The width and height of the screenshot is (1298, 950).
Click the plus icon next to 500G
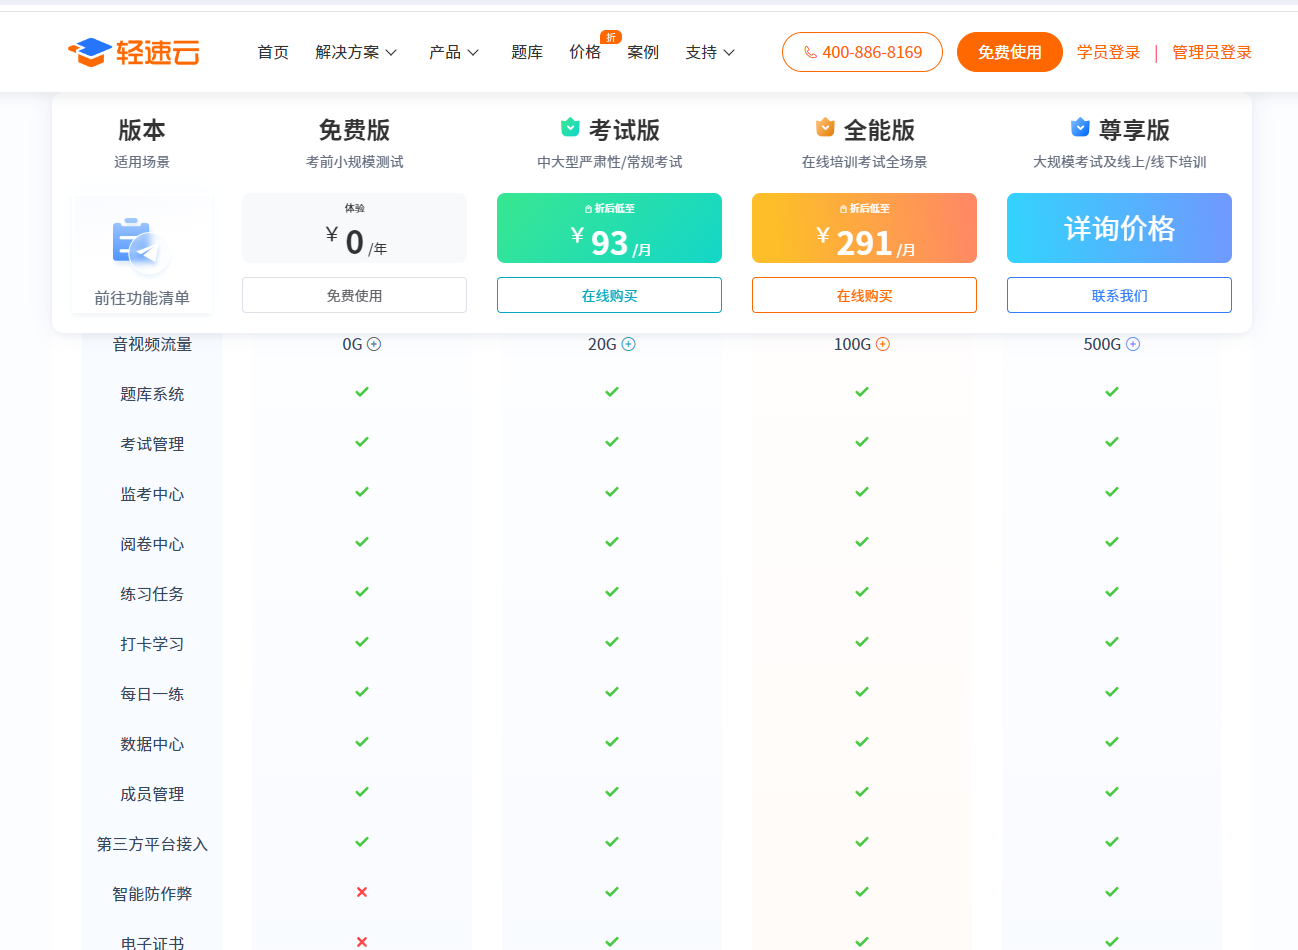click(x=1133, y=344)
